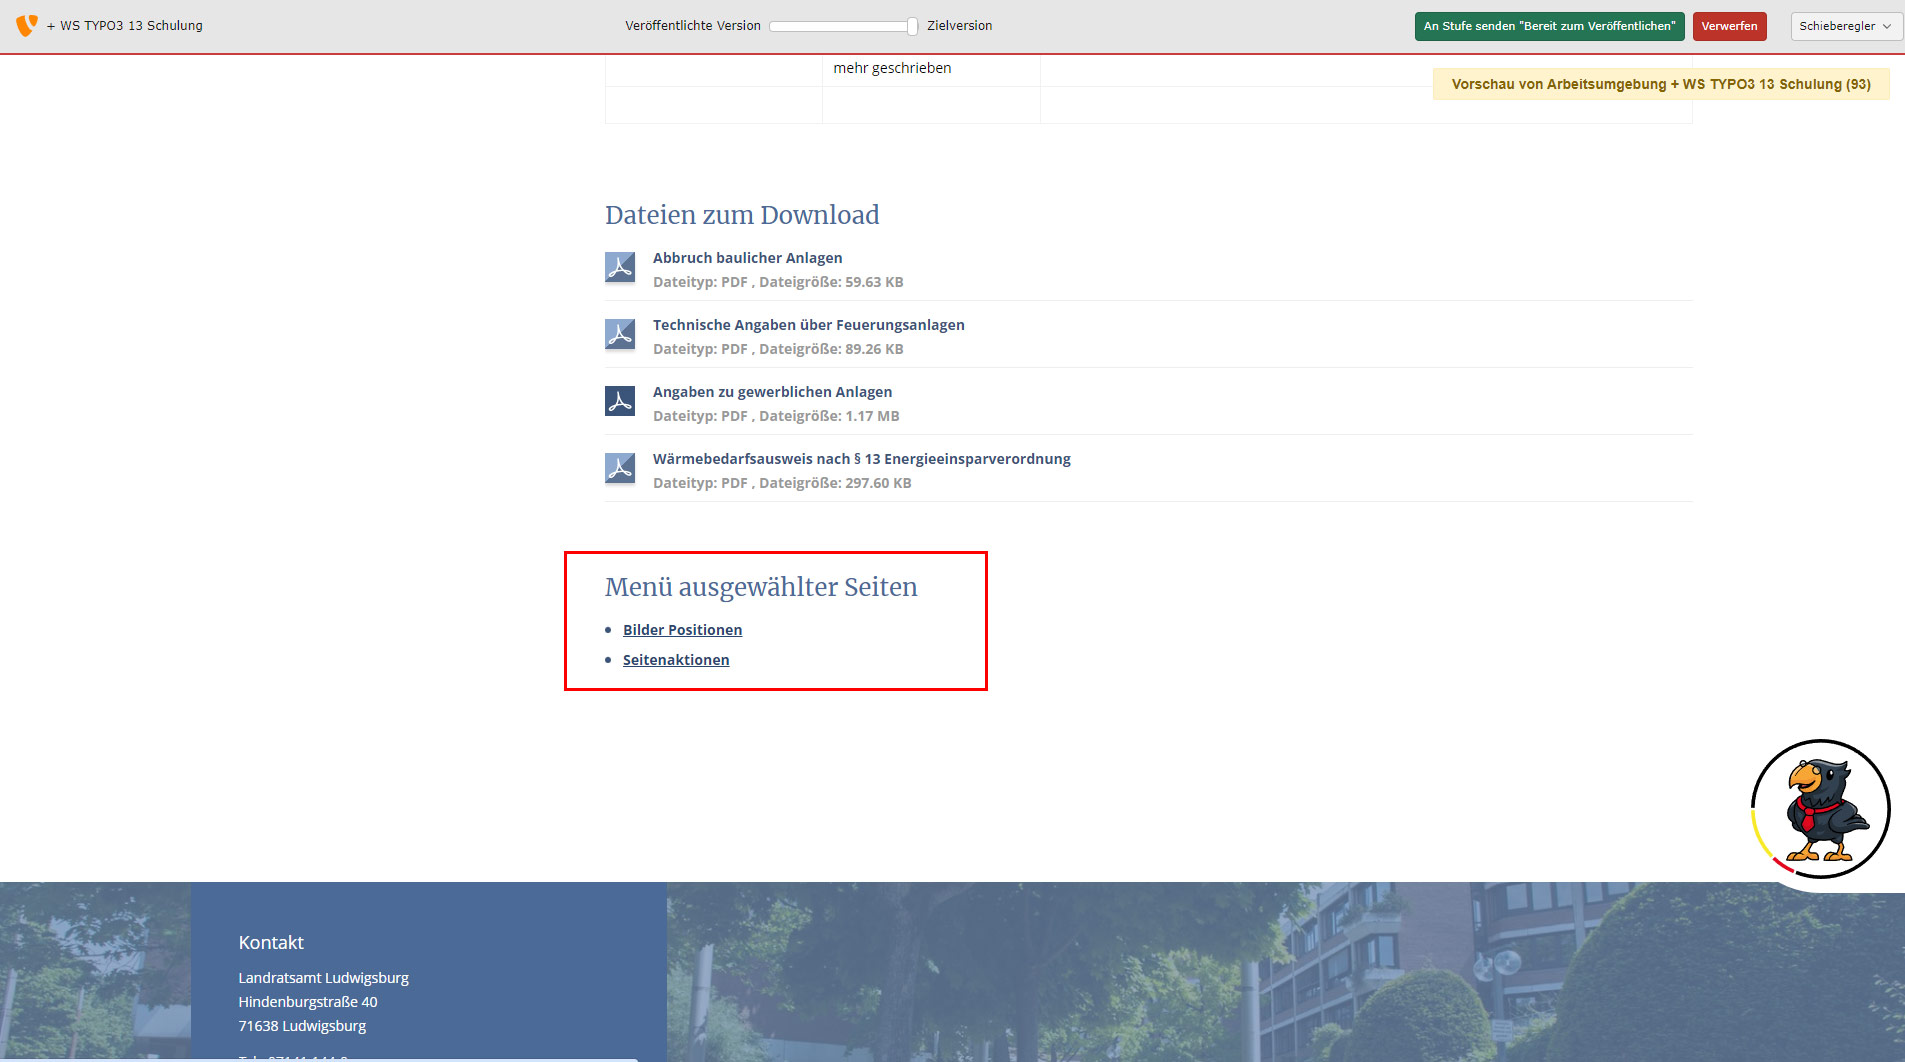Click PDF icon for Technische Angaben über Feuerungsanlagen

tap(620, 334)
